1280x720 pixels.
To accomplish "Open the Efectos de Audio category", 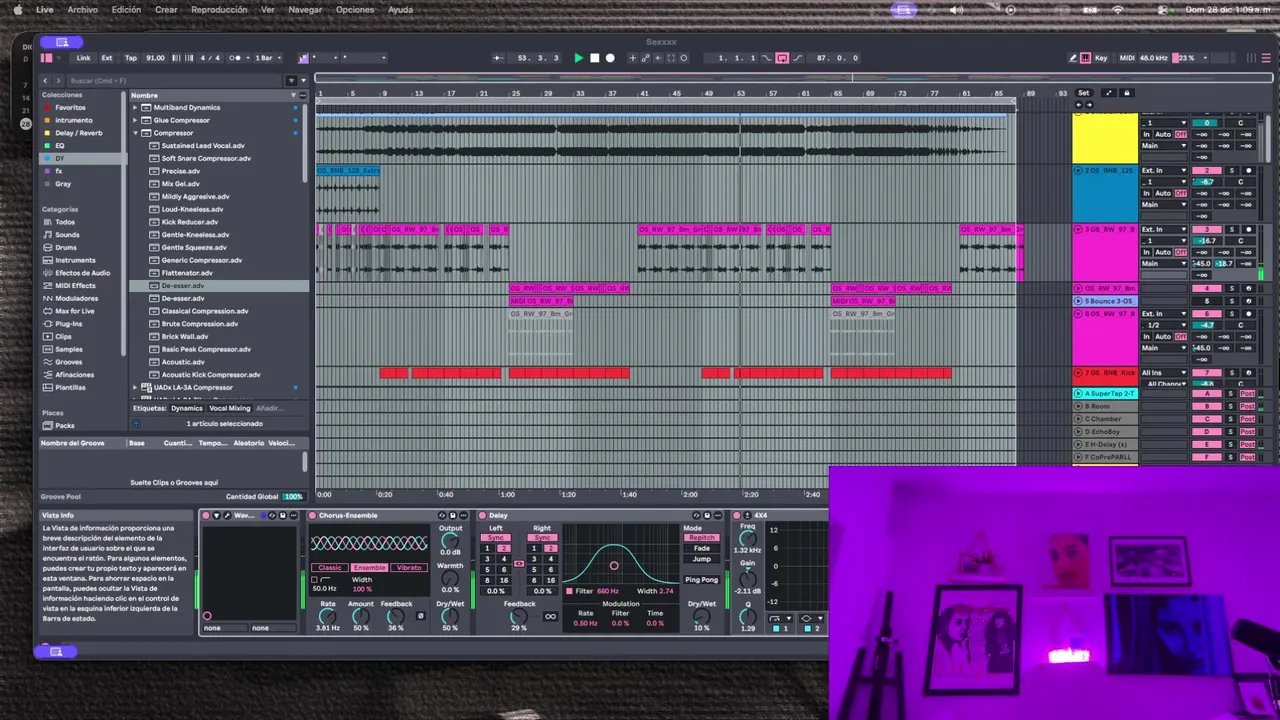I will pos(83,272).
